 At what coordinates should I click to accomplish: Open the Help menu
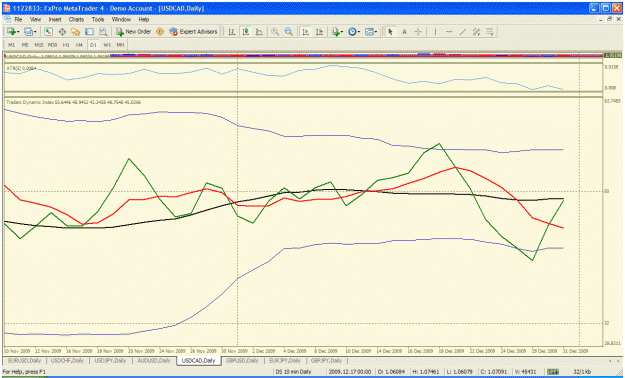coord(144,19)
